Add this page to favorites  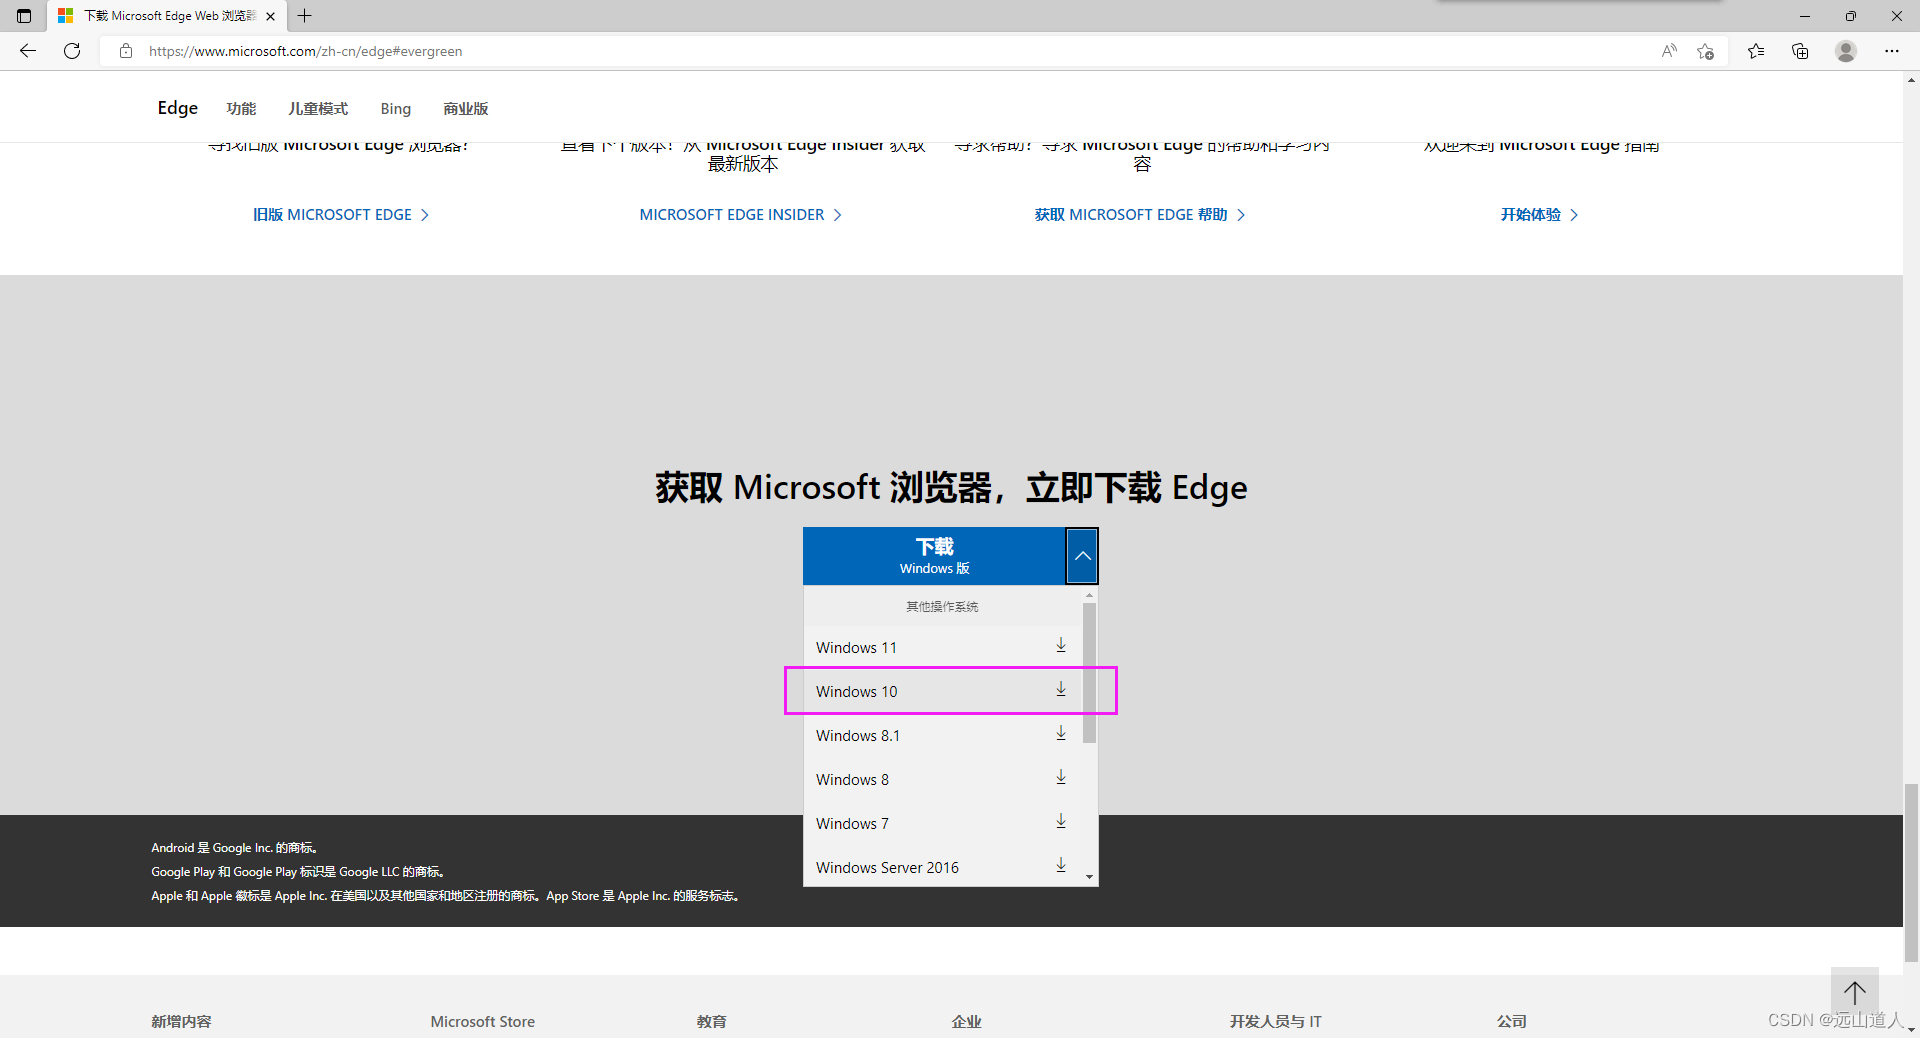[x=1706, y=51]
